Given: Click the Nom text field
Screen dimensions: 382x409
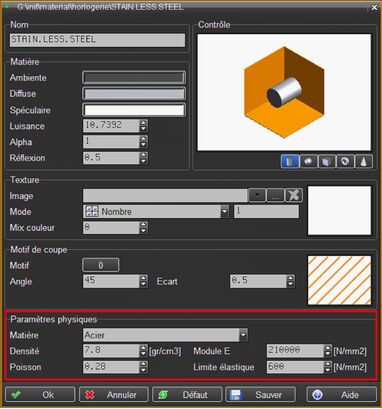Looking at the screenshot, I should point(97,40).
